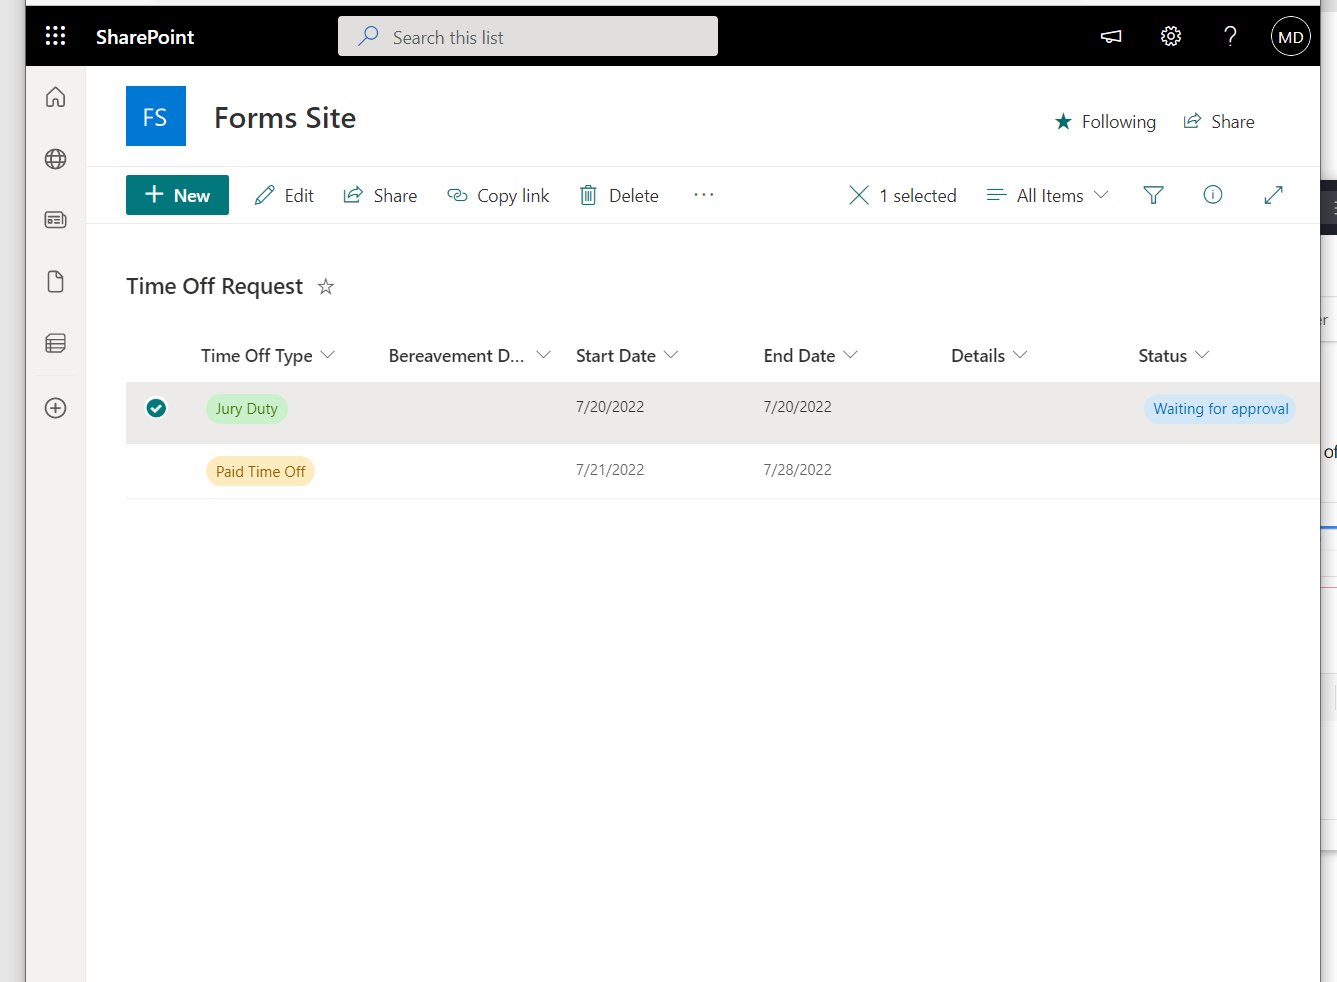The height and width of the screenshot is (982, 1337).
Task: Expand list to full-screen content
Action: pos(1273,195)
